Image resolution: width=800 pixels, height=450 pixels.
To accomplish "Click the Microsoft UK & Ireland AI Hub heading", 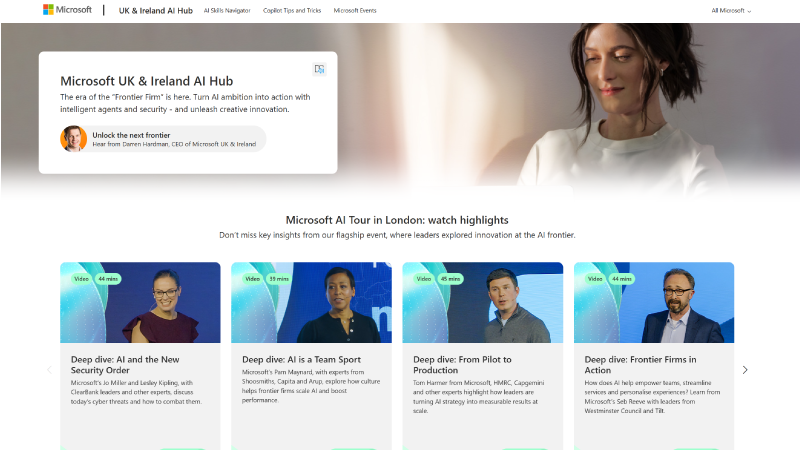I will (x=146, y=81).
